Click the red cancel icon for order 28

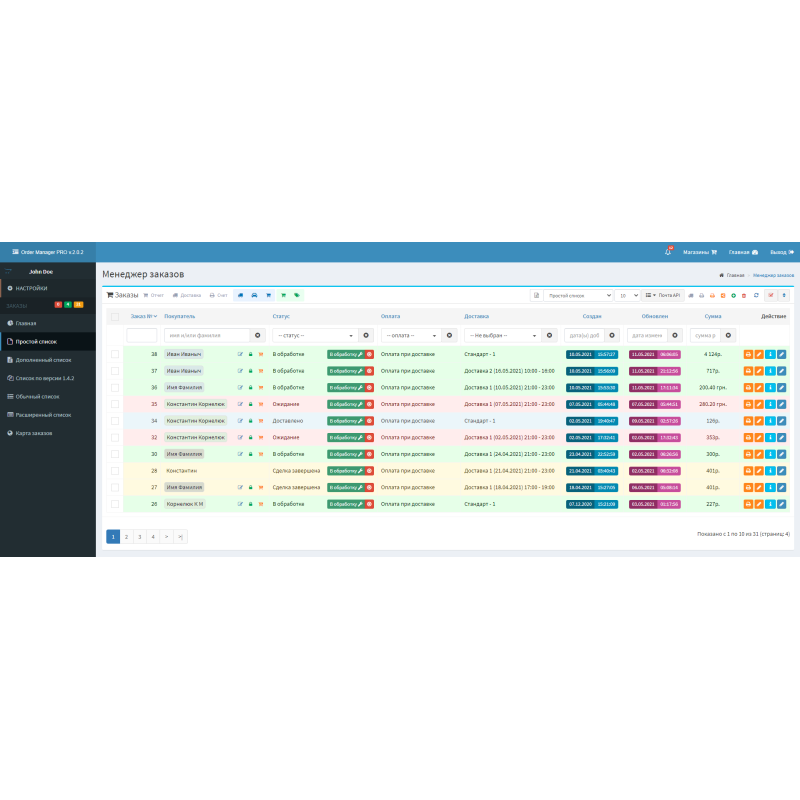pyautogui.click(x=369, y=471)
